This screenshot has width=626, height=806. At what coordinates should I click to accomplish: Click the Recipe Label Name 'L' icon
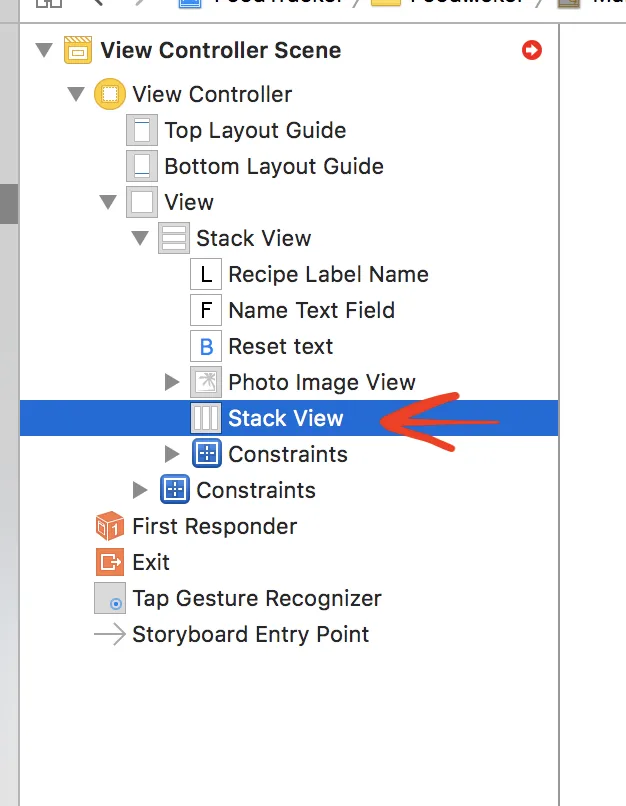coord(206,275)
